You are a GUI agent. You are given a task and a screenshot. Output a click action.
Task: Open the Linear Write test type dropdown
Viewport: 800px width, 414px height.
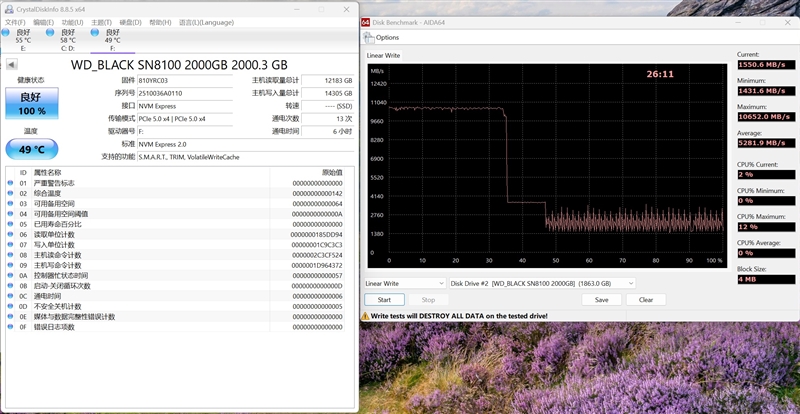[405, 283]
